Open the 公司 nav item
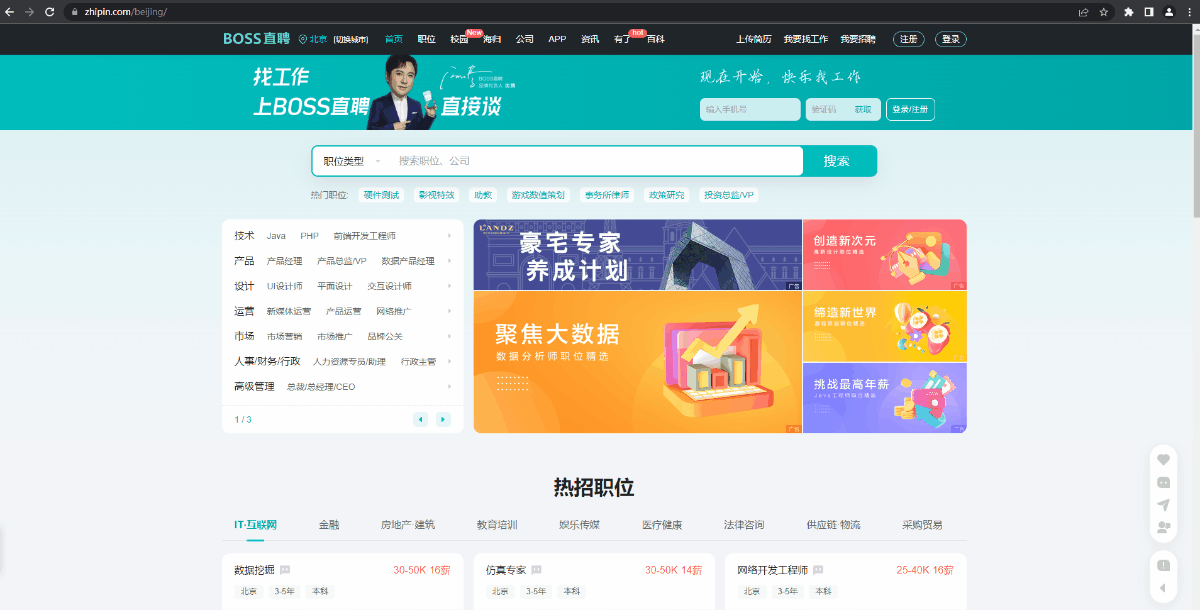 (525, 39)
